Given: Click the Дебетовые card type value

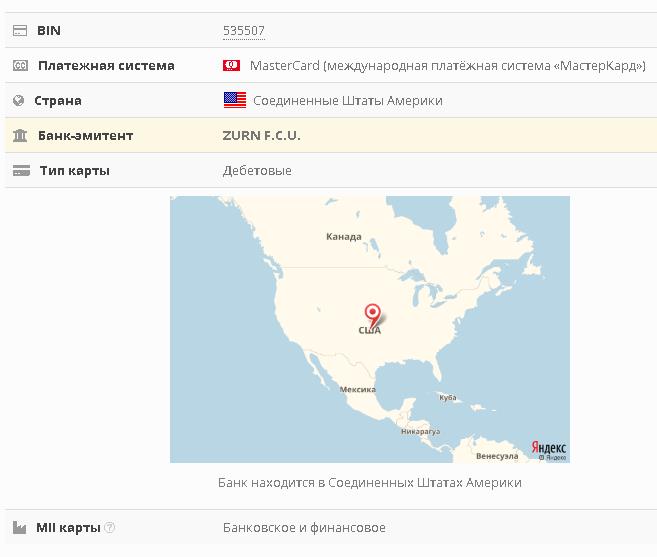Looking at the screenshot, I should pyautogui.click(x=257, y=171).
